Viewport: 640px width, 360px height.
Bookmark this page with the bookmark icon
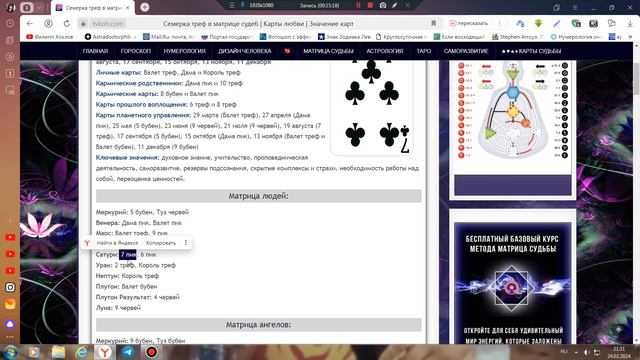pos(433,24)
